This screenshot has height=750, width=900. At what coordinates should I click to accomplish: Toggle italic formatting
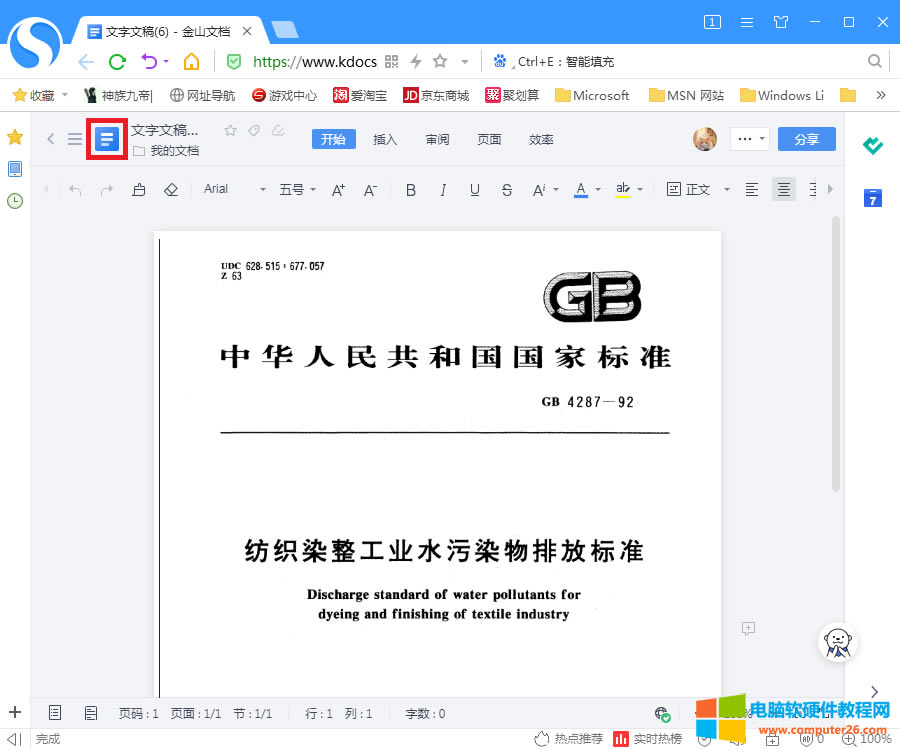(443, 189)
